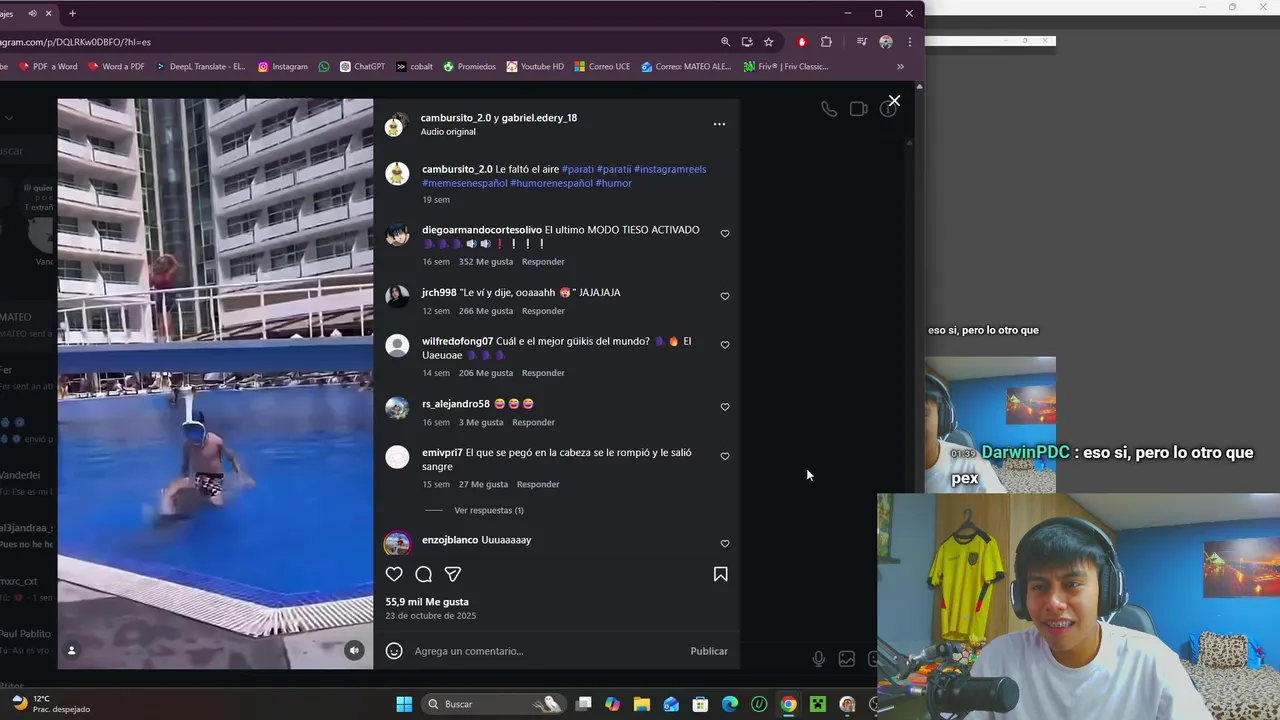
Task: Expand the bookmarks overflow chevron
Action: [900, 67]
